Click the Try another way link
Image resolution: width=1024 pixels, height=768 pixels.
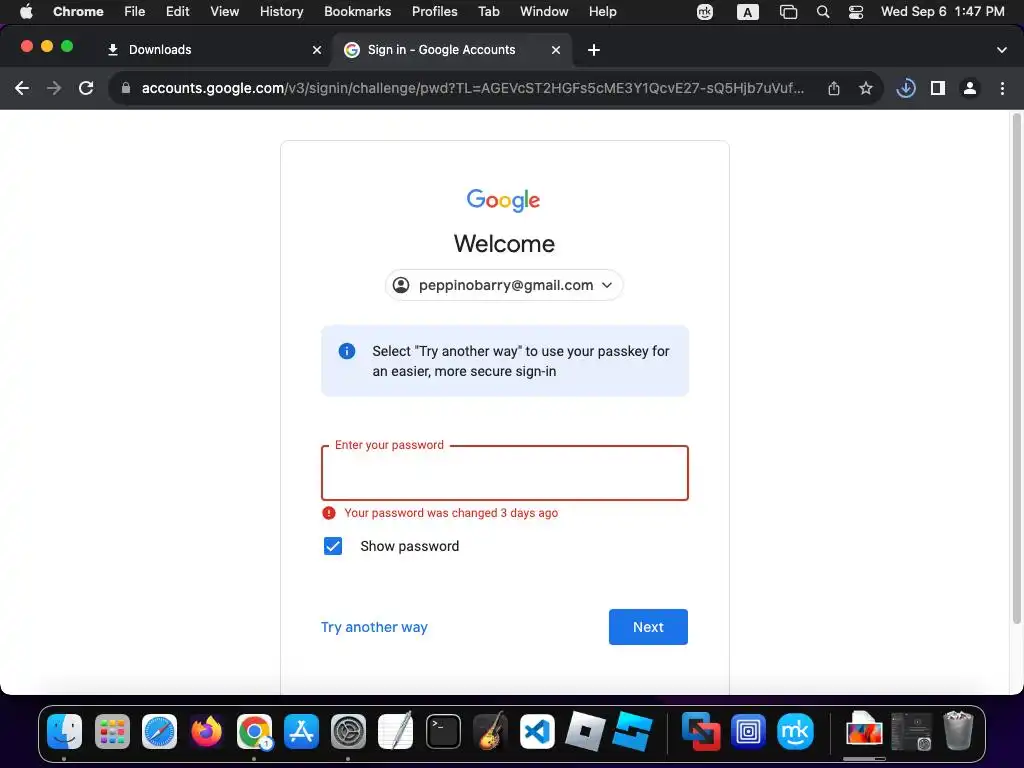(374, 627)
